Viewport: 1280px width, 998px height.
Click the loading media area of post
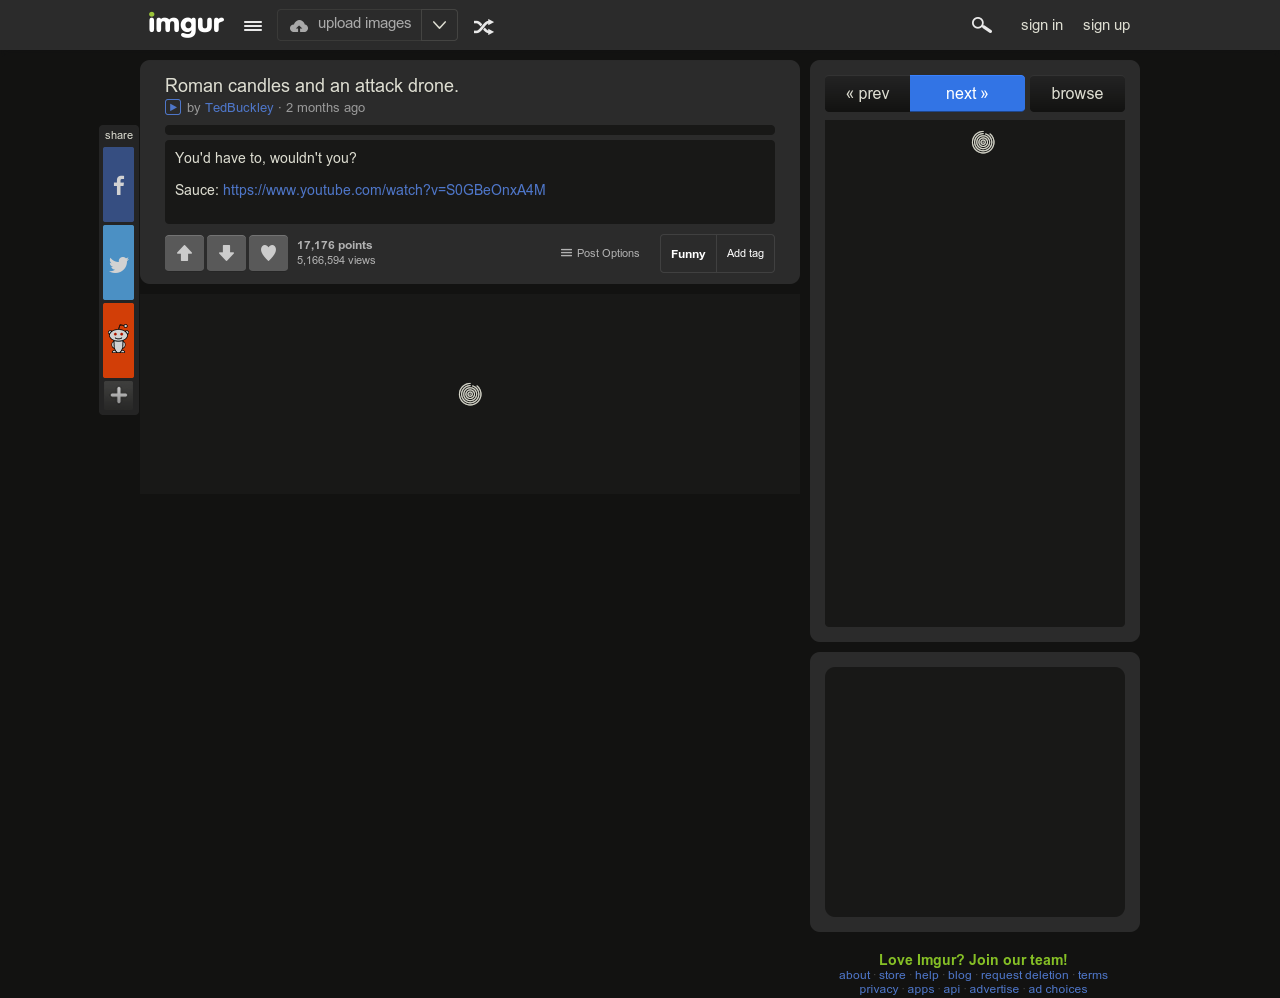470,394
